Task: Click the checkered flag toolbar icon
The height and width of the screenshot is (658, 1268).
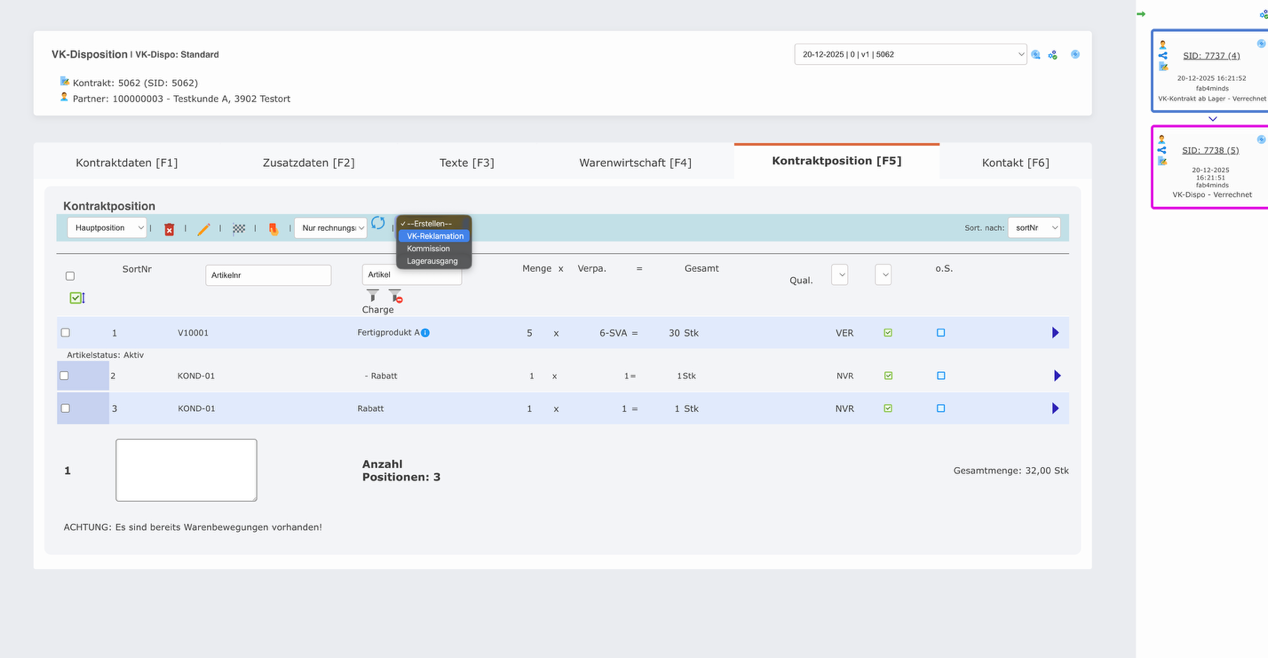Action: 239,229
